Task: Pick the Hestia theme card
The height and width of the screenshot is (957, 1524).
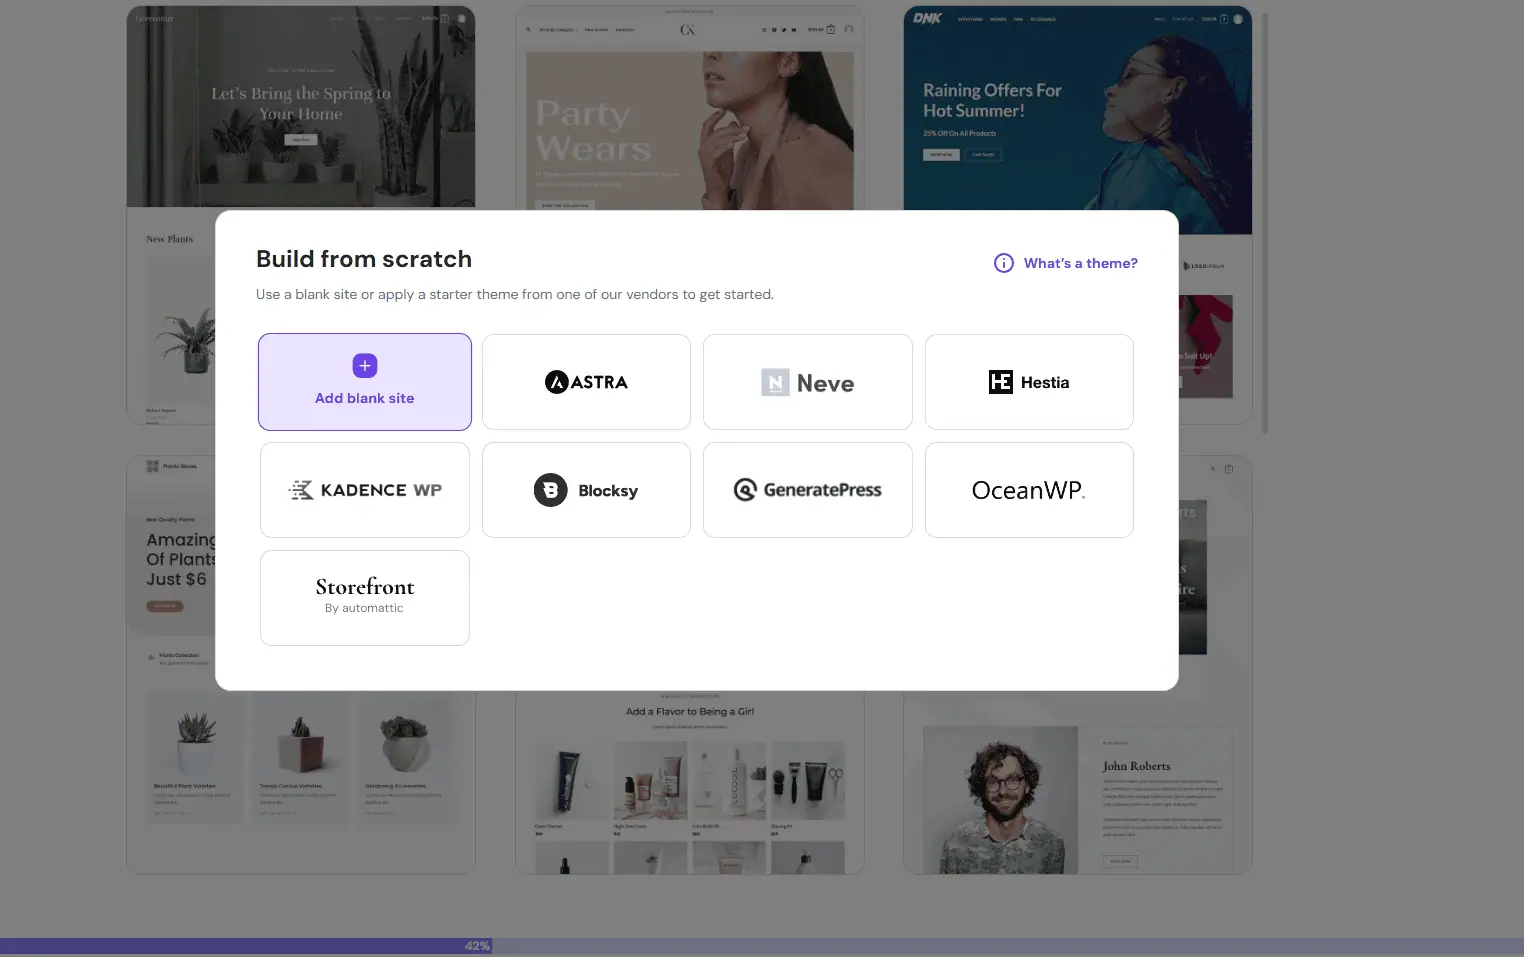Action: [x=1029, y=382]
